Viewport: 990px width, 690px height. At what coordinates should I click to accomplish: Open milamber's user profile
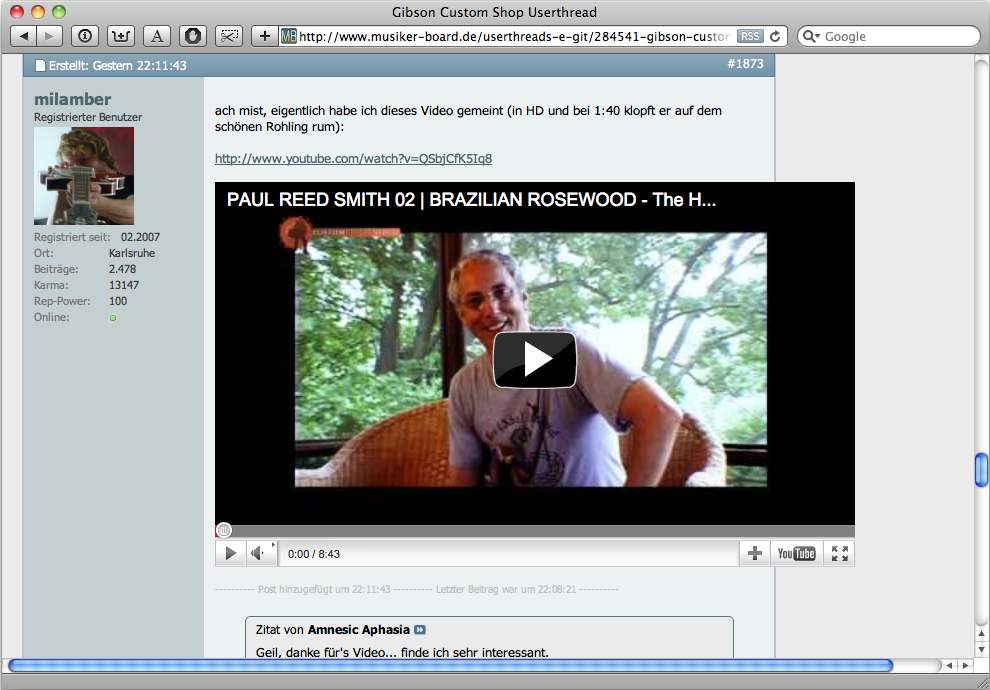pyautogui.click(x=73, y=99)
